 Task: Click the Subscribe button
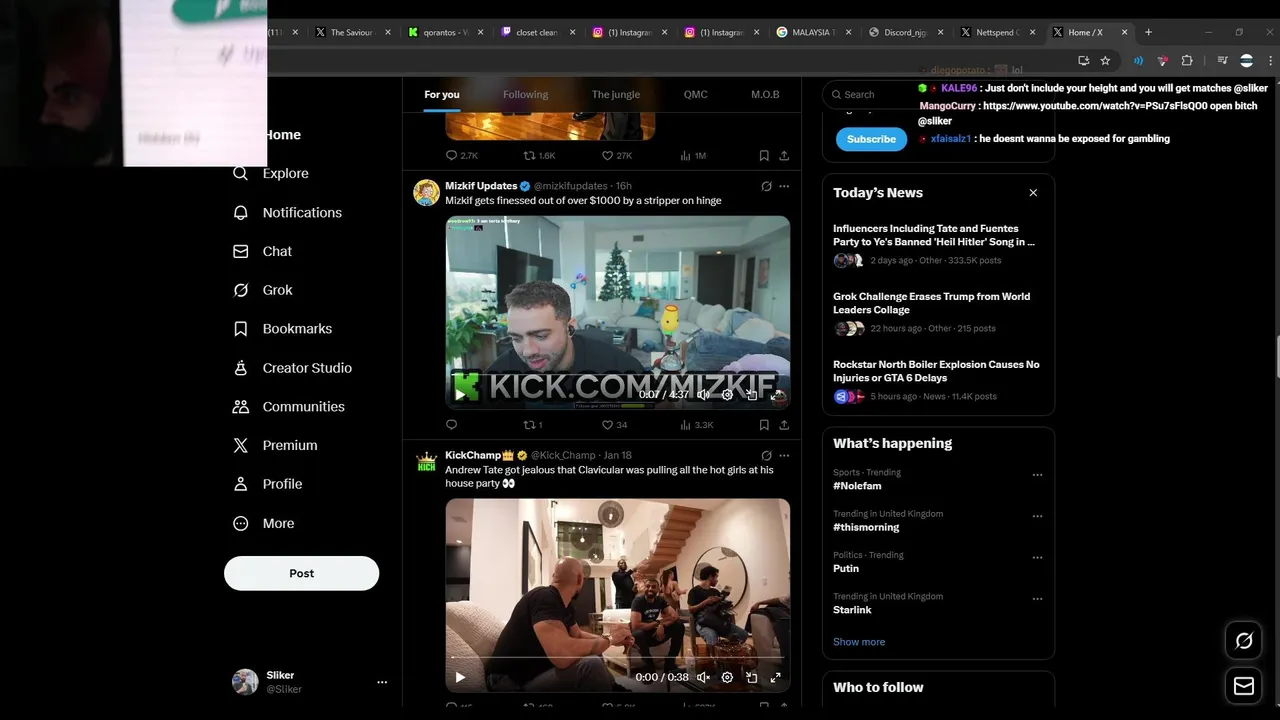(x=871, y=139)
